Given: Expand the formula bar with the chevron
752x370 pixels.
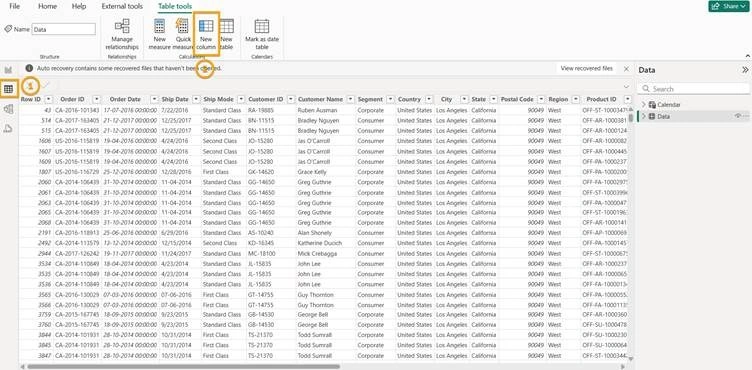Looking at the screenshot, I should pos(626,87).
